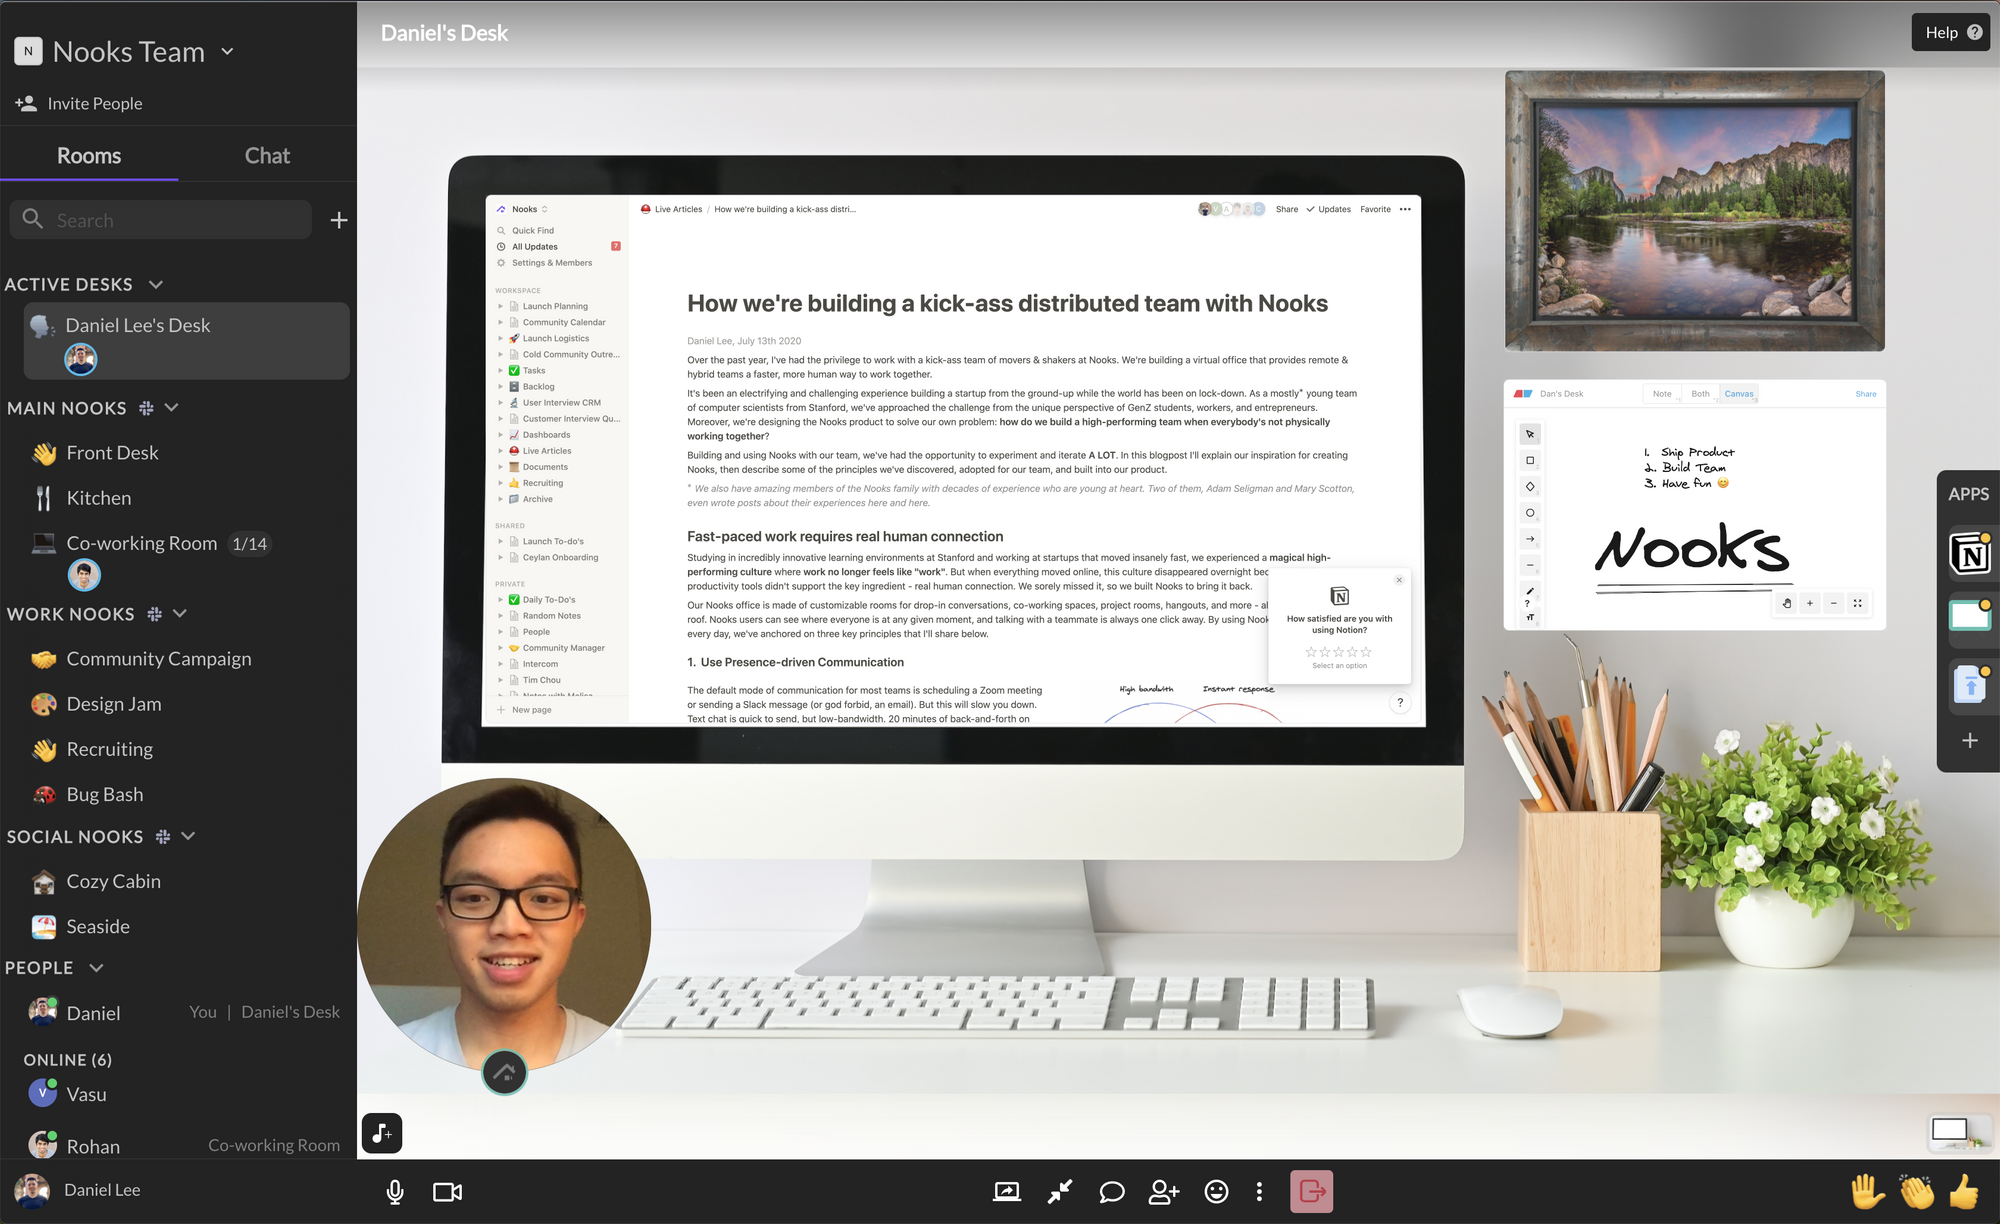
Task: Click Vasu in the online list
Action: pyautogui.click(x=86, y=1094)
